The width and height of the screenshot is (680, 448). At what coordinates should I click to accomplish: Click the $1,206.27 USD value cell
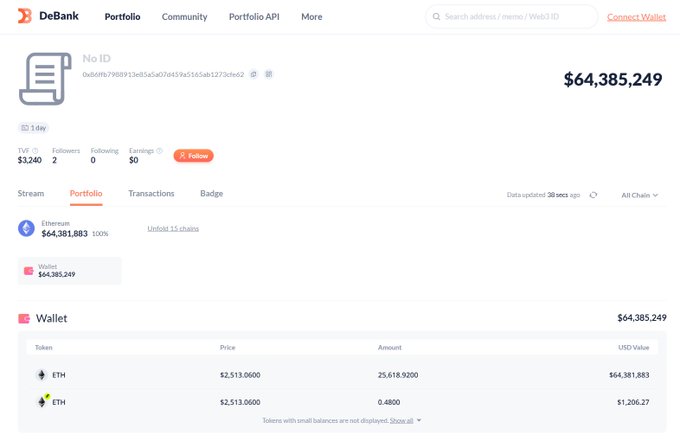(633, 402)
